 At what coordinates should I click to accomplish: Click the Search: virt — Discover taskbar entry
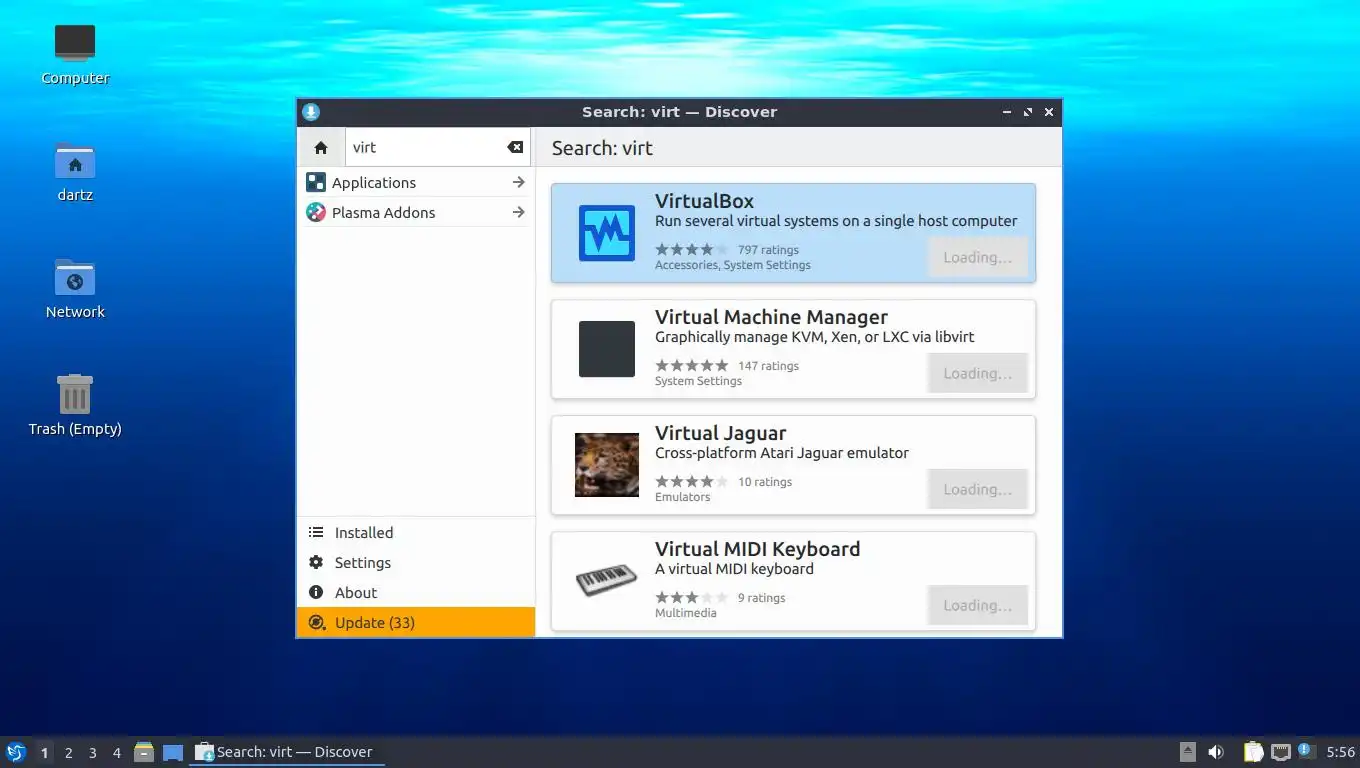point(287,752)
